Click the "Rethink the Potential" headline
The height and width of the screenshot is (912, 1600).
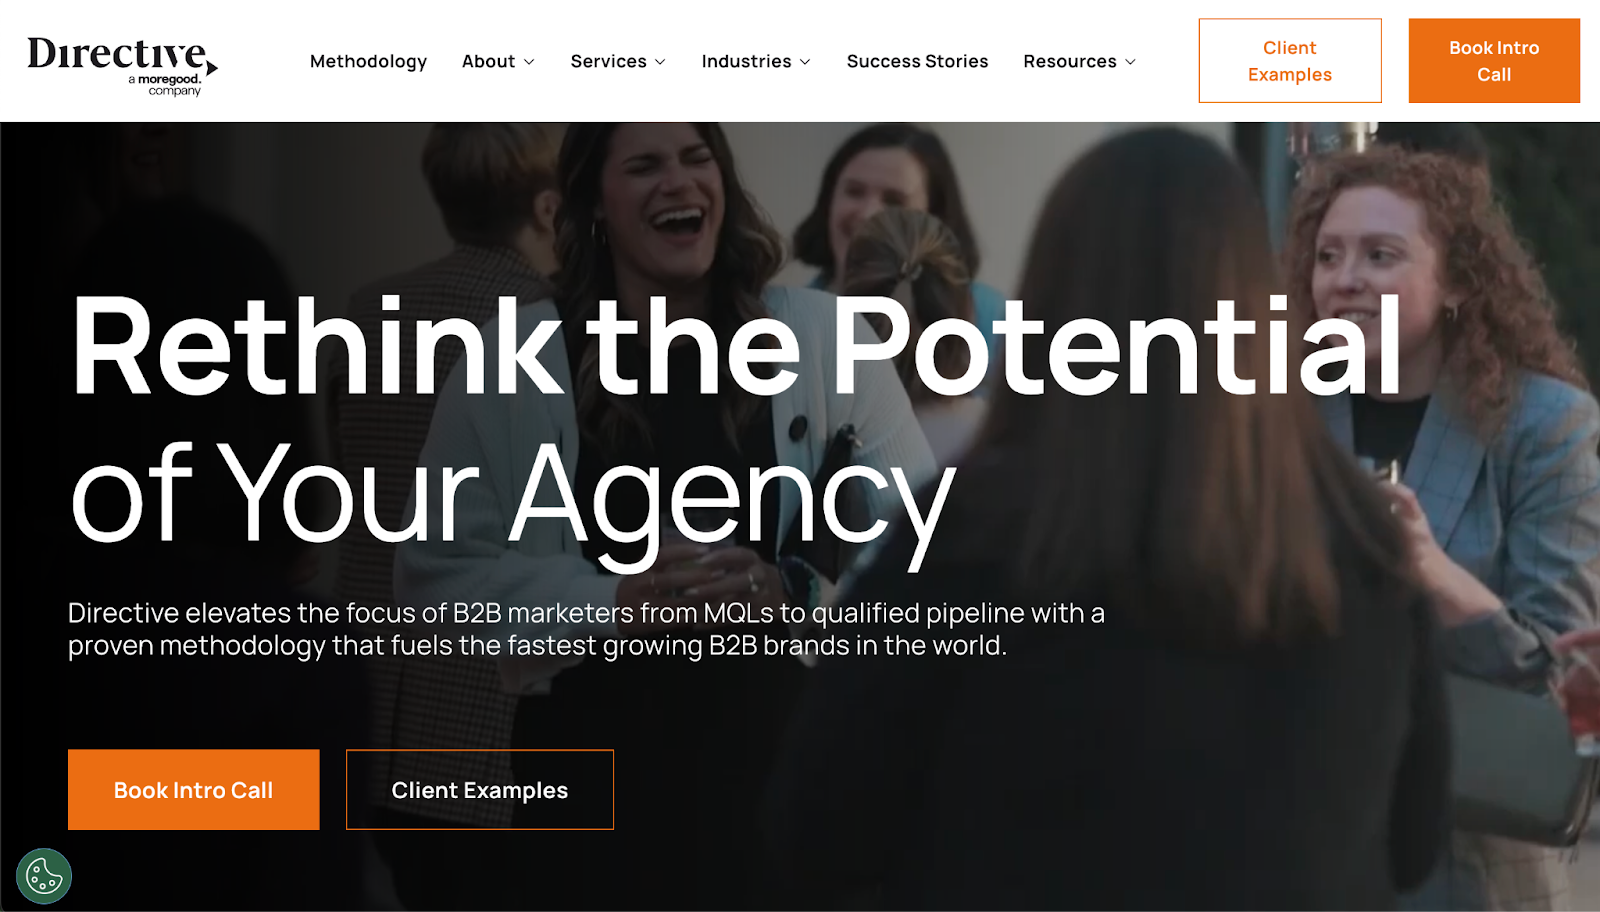736,346
